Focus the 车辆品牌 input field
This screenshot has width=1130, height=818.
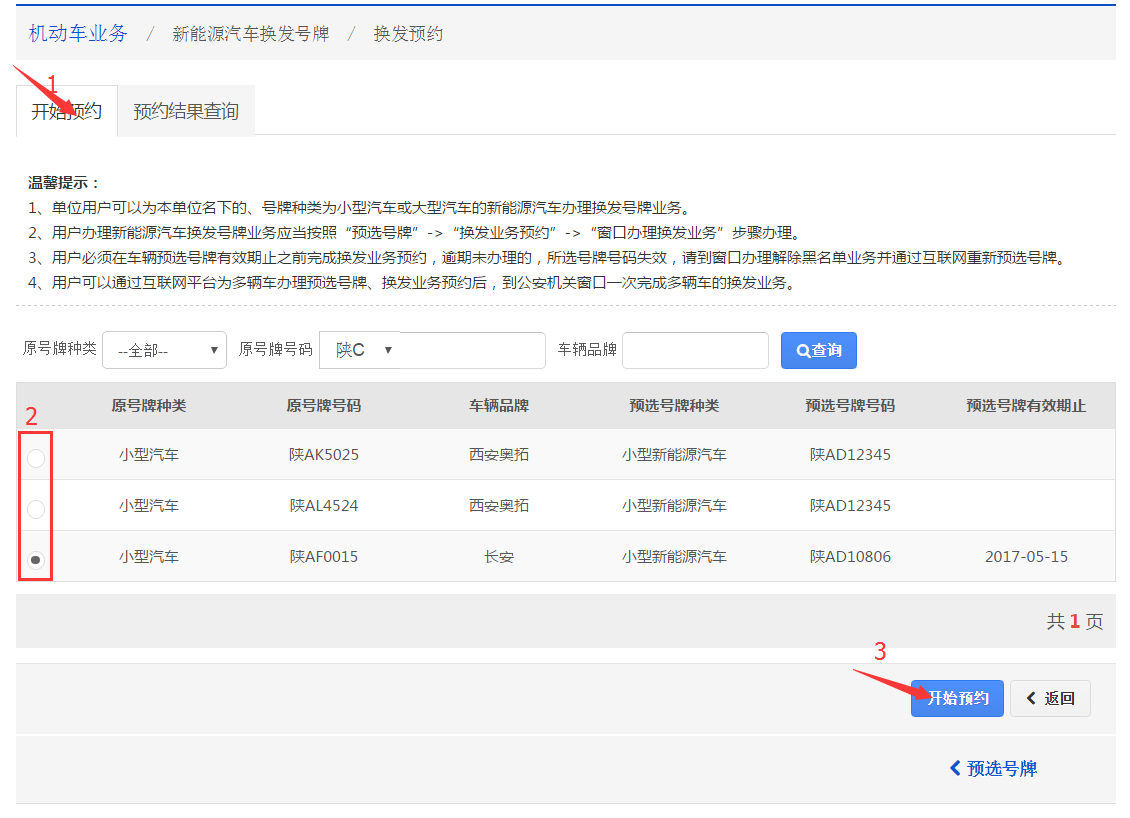[695, 350]
